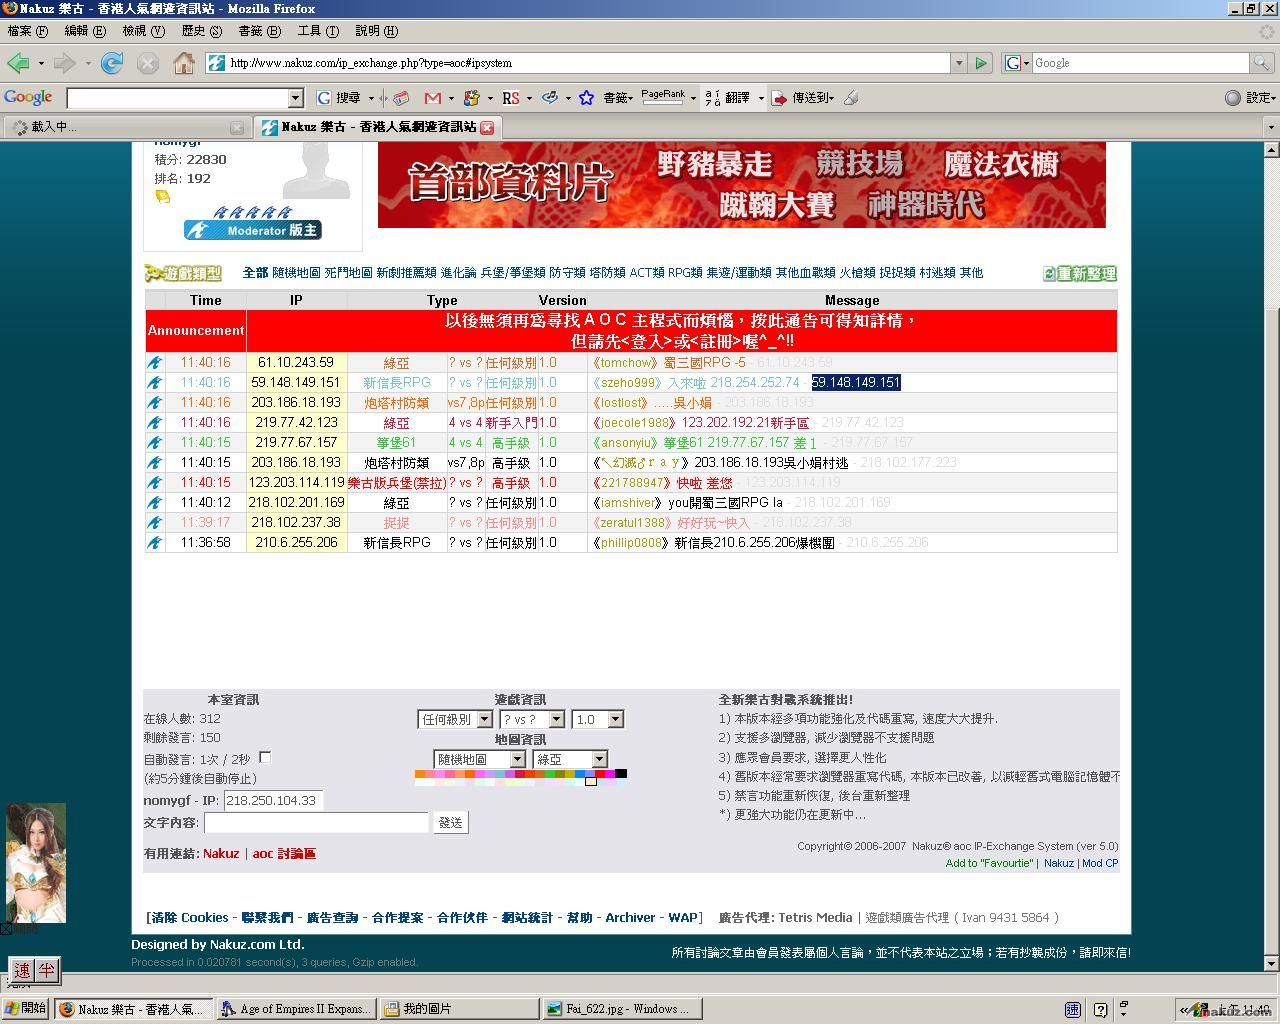Click the Google search (搜尋) toolbar button
This screenshot has height=1024, width=1280.
339,98
